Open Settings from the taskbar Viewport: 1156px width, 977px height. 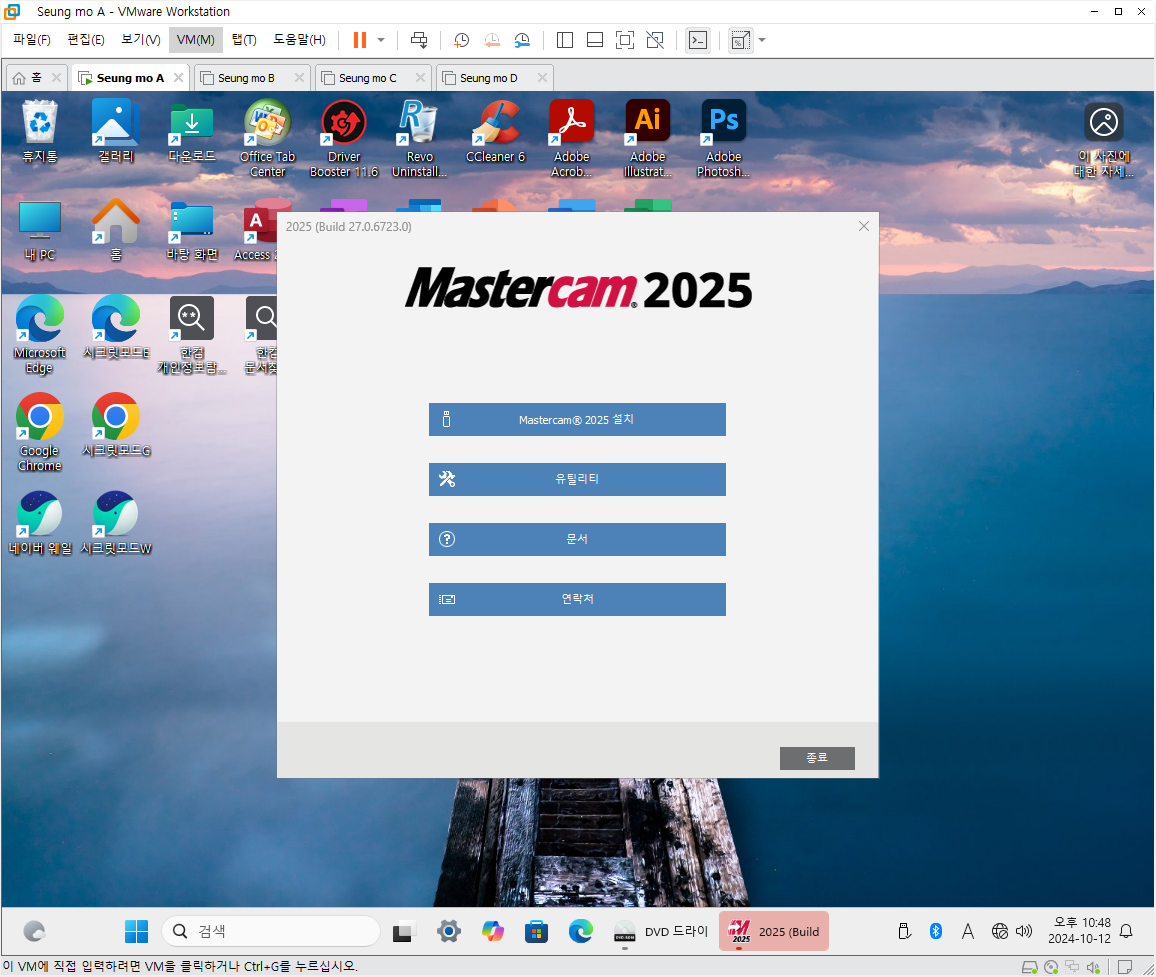pyautogui.click(x=448, y=931)
